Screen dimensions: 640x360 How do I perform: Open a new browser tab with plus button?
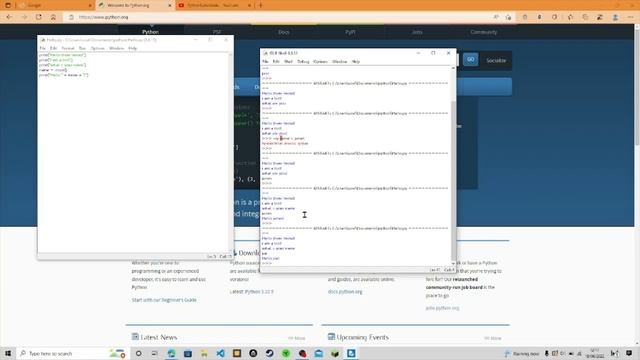[x=260, y=5]
